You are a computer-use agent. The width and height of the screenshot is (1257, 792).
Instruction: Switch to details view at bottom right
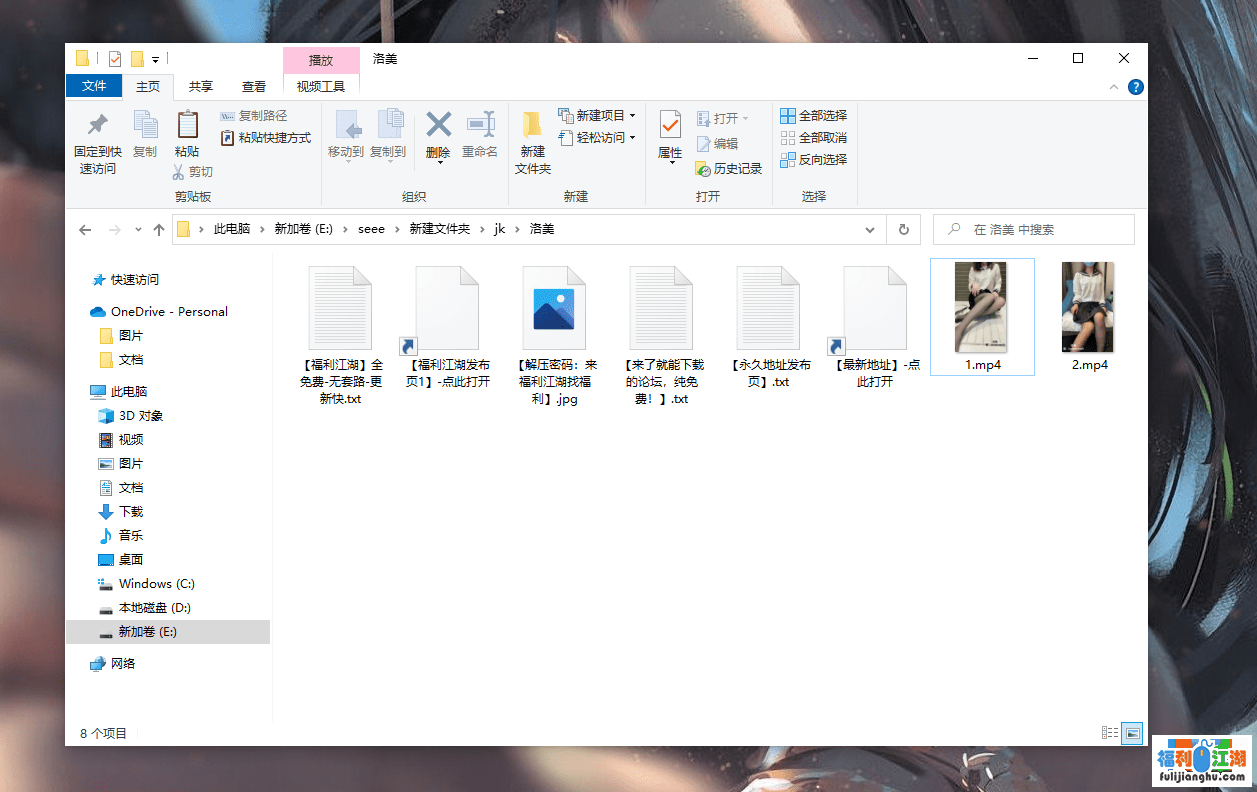[1110, 733]
